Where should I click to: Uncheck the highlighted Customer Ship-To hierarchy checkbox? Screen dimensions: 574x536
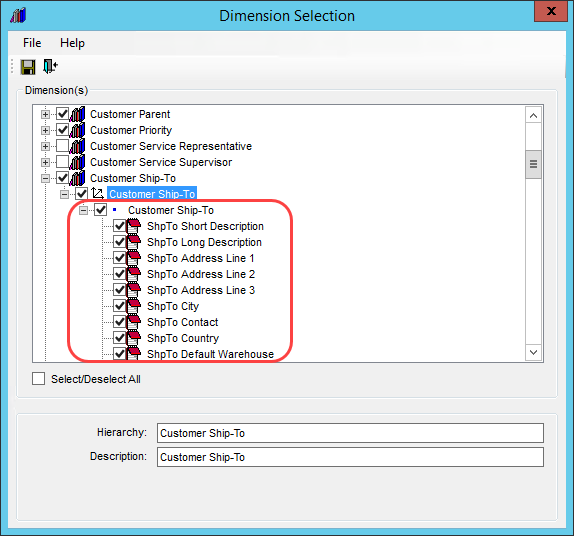pyautogui.click(x=81, y=194)
